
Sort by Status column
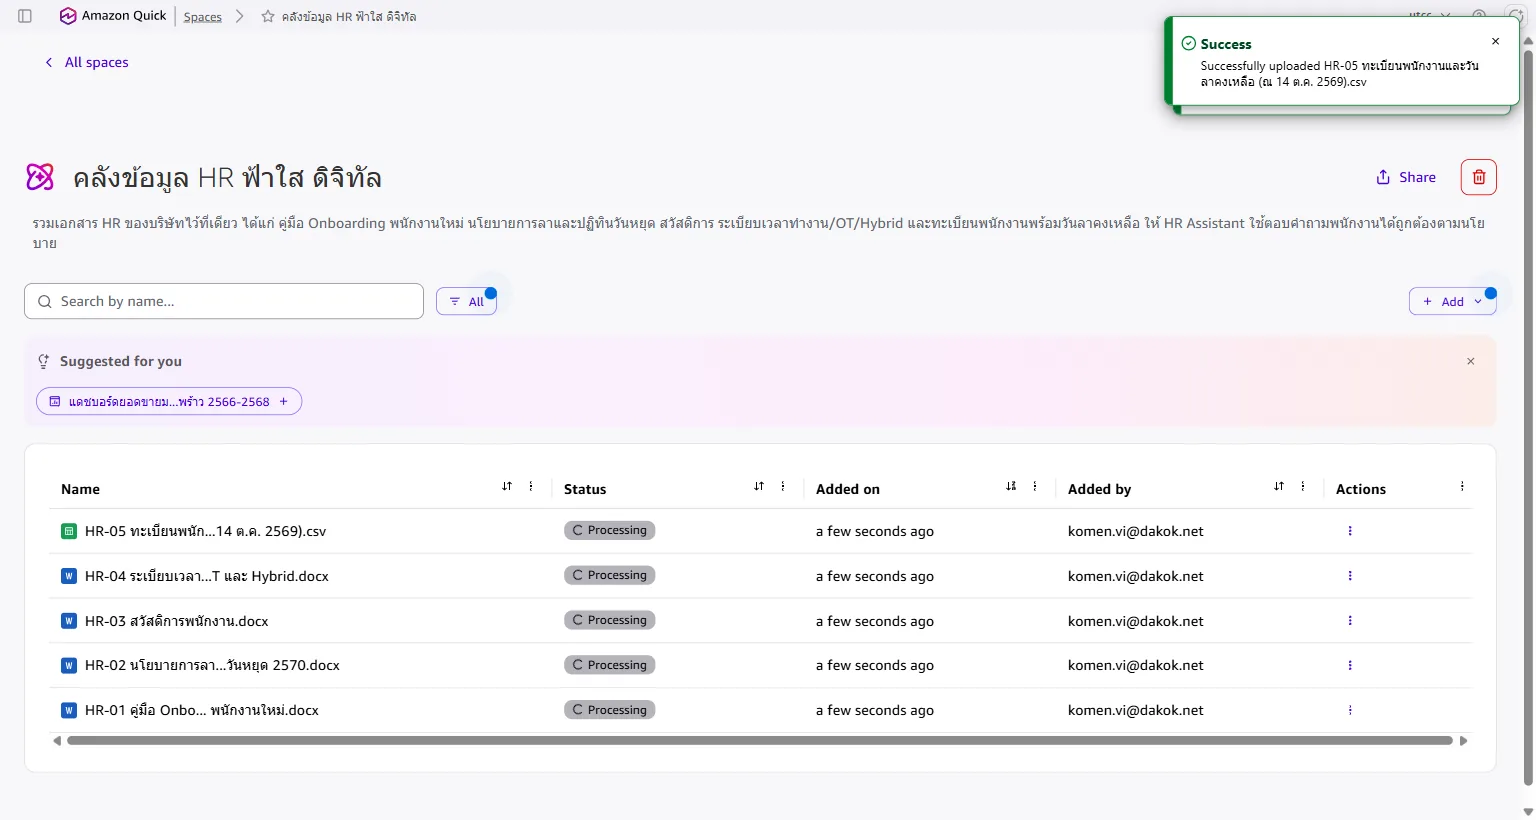(x=759, y=486)
